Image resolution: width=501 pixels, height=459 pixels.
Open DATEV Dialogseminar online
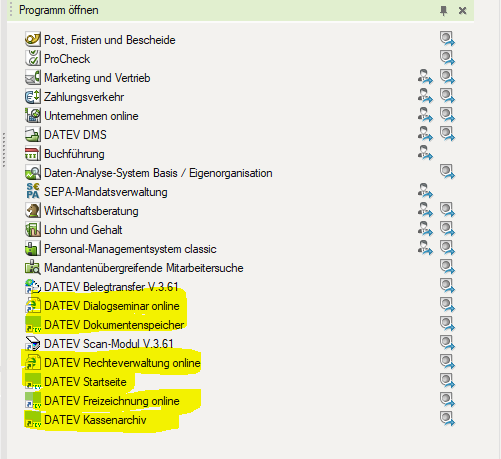pos(112,306)
